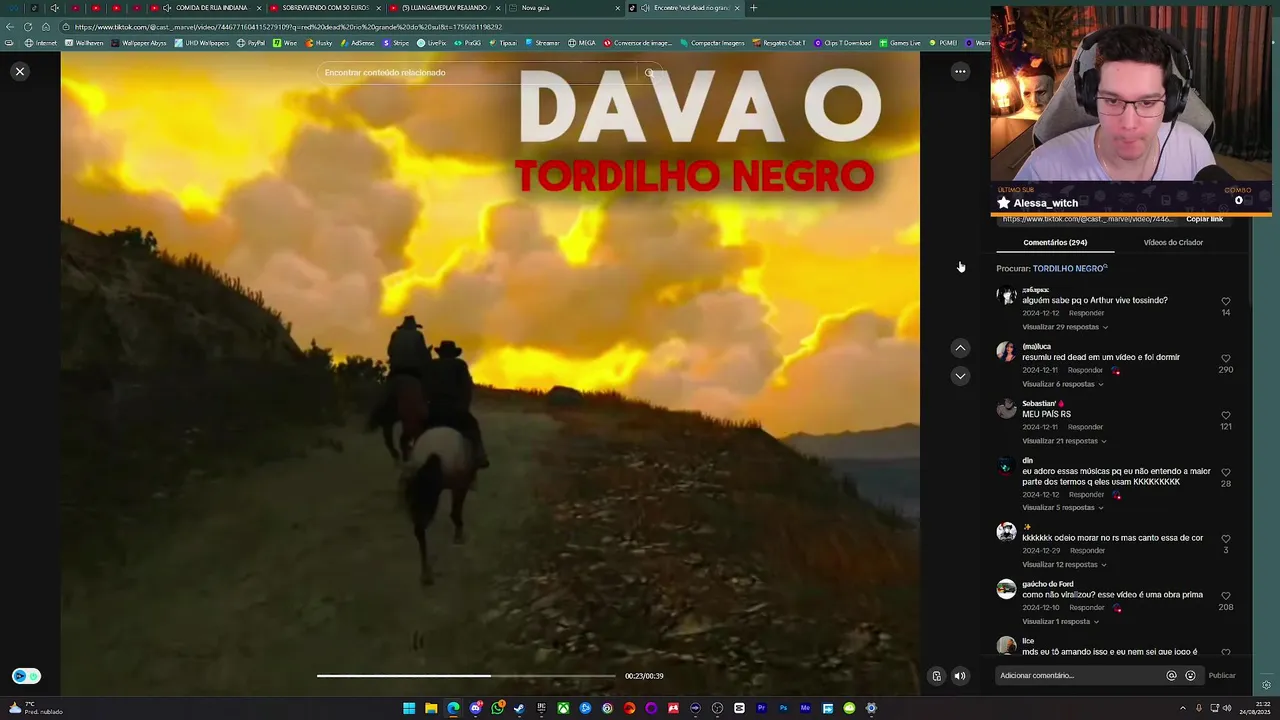
Task: Open the PayPal bookmark
Action: coord(251,43)
